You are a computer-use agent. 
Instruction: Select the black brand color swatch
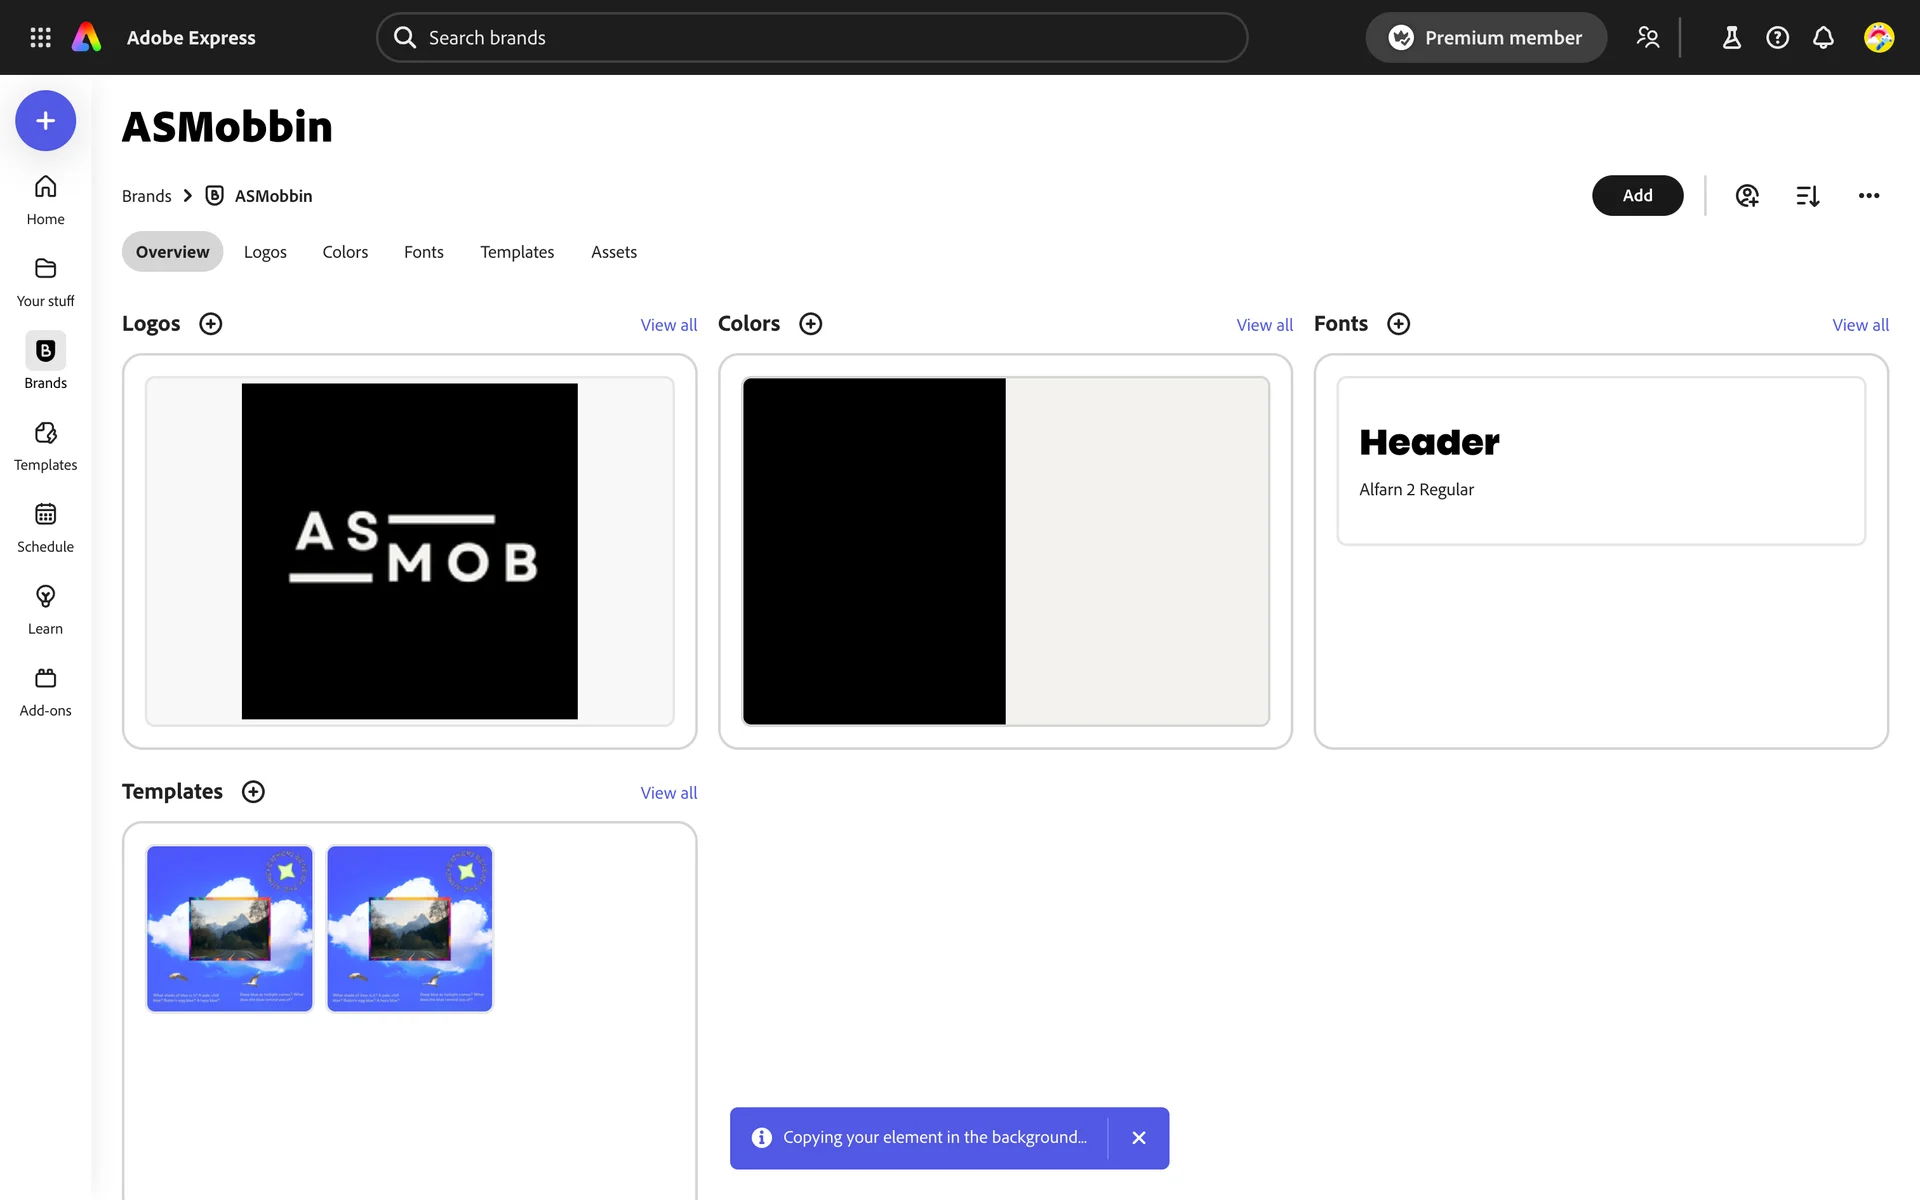(874, 551)
